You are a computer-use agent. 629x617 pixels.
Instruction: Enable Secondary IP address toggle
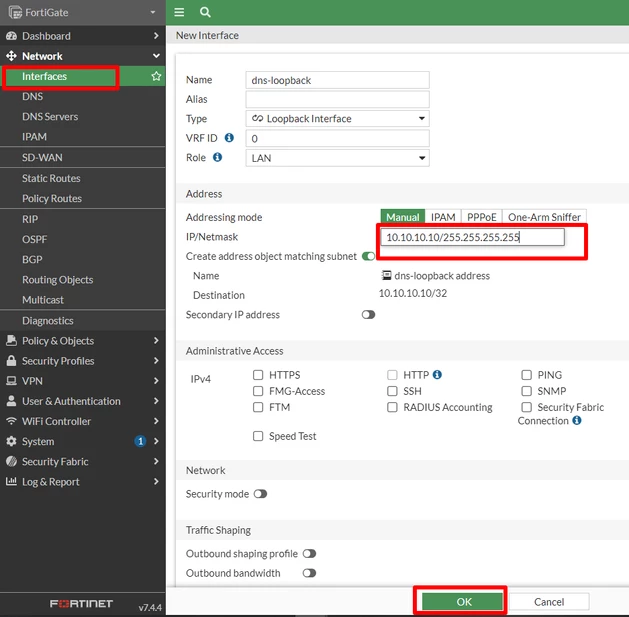[368, 315]
